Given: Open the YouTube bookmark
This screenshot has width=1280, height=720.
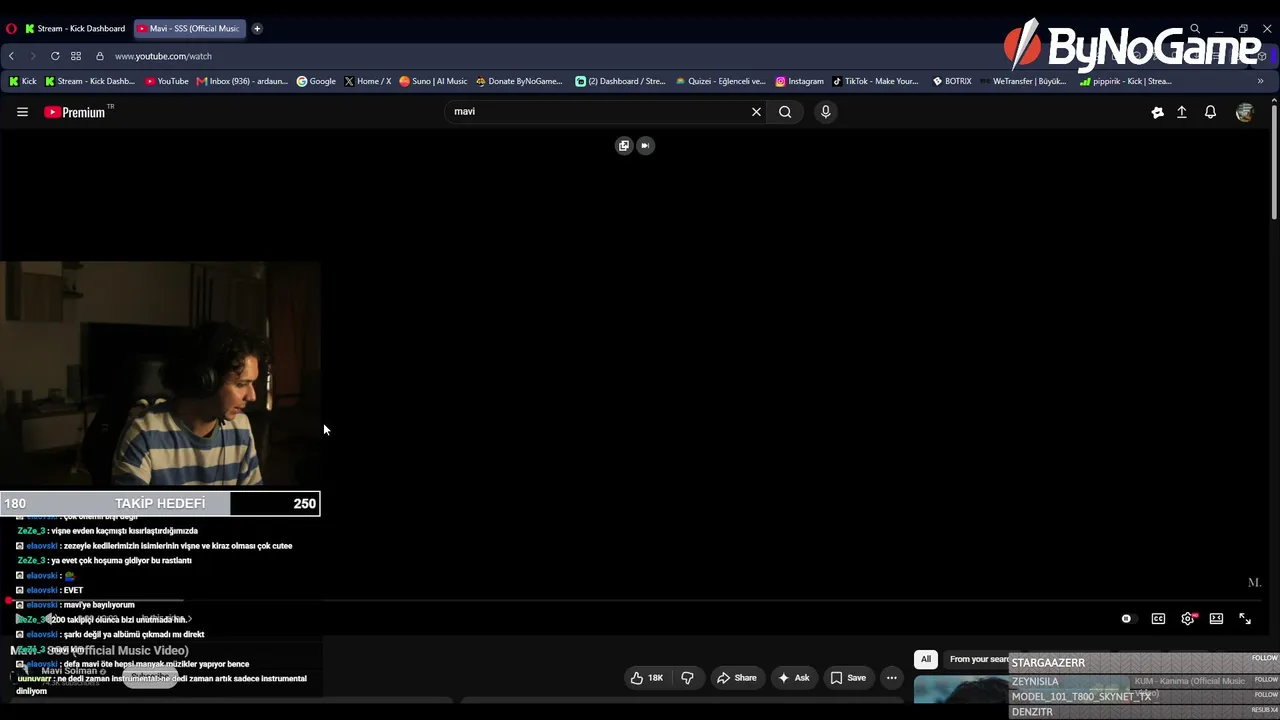Looking at the screenshot, I should coord(167,82).
